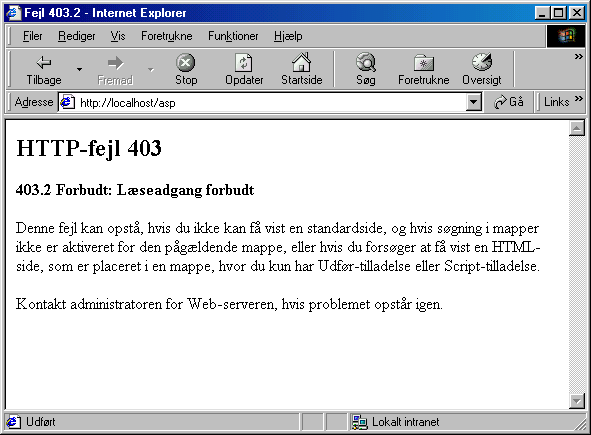Click the page icon in the address bar
This screenshot has height=435, width=591.
pos(67,102)
